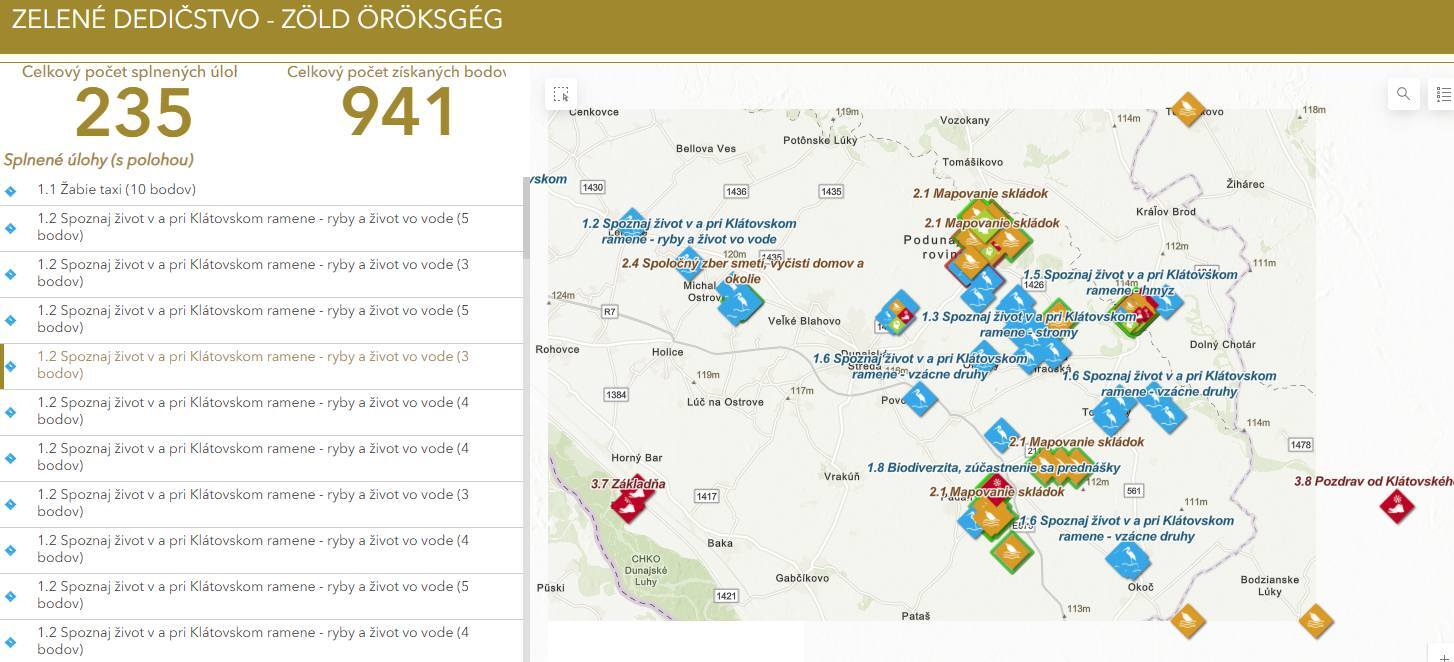Viewport: 1454px width, 662px height.
Task: Select the red 3.8 Pozdrav marker
Action: pos(1397,506)
